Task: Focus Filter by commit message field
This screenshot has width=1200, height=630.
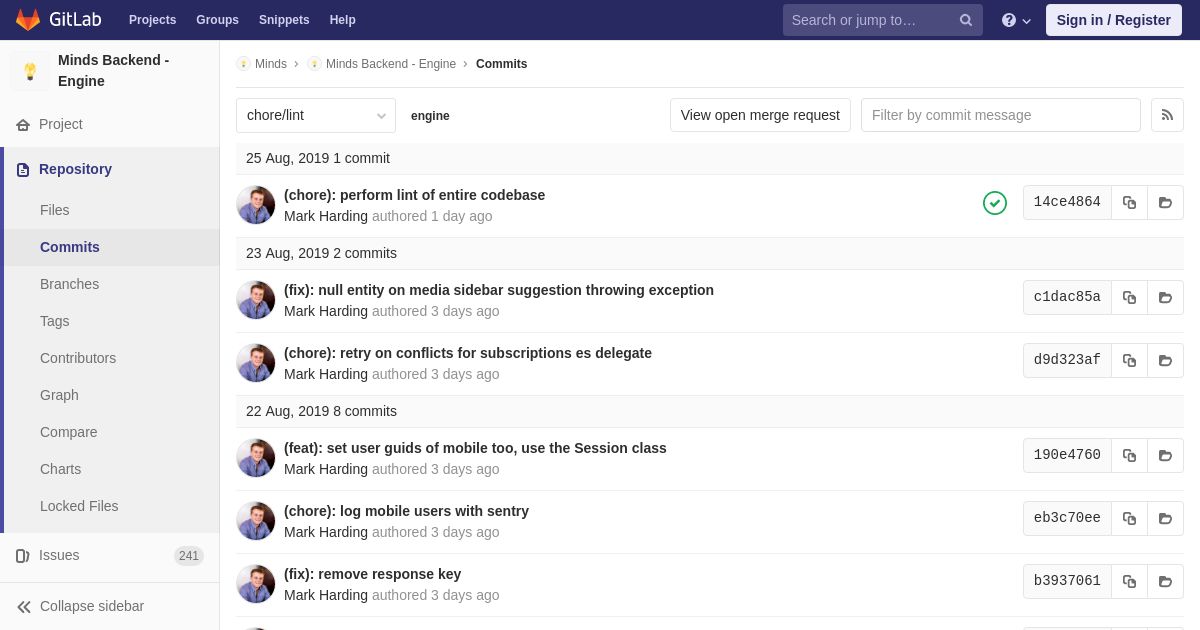Action: click(x=1001, y=115)
